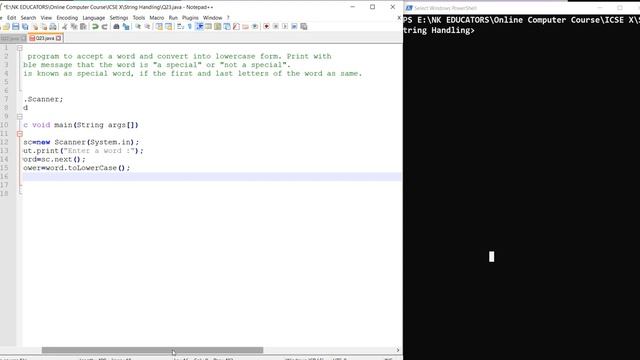Paste clipboard using the toolbar icon

[x=83, y=27]
